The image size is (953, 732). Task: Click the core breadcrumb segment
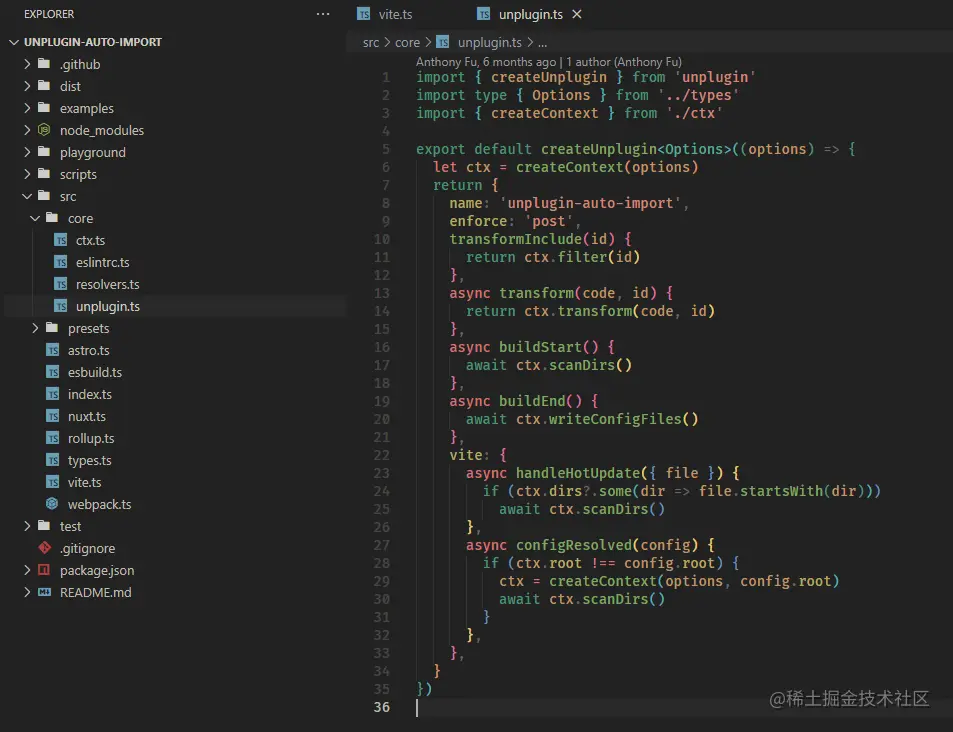tap(407, 43)
